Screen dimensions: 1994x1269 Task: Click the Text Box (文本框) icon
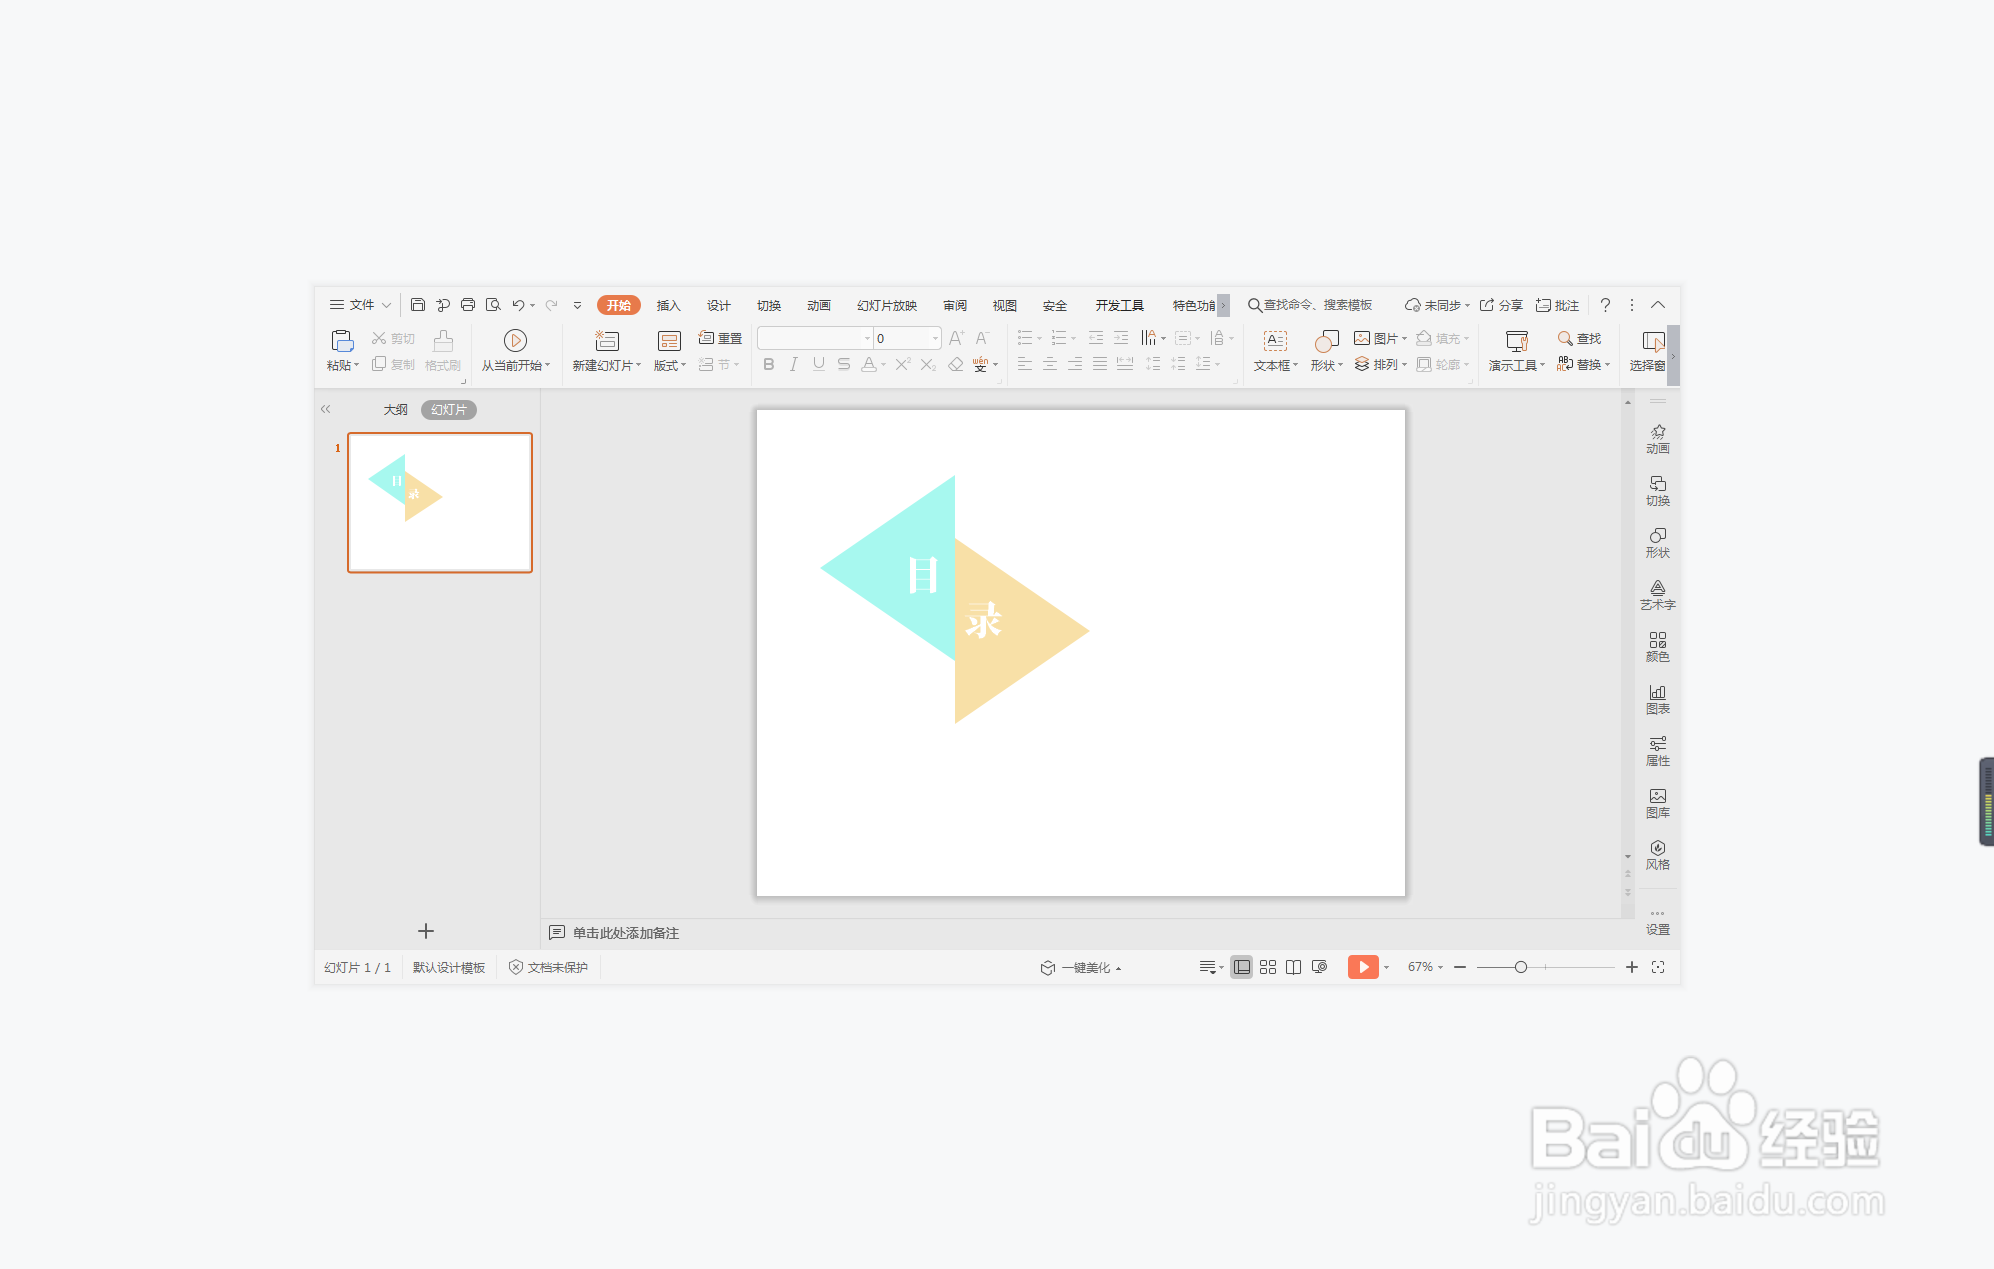coord(1275,341)
